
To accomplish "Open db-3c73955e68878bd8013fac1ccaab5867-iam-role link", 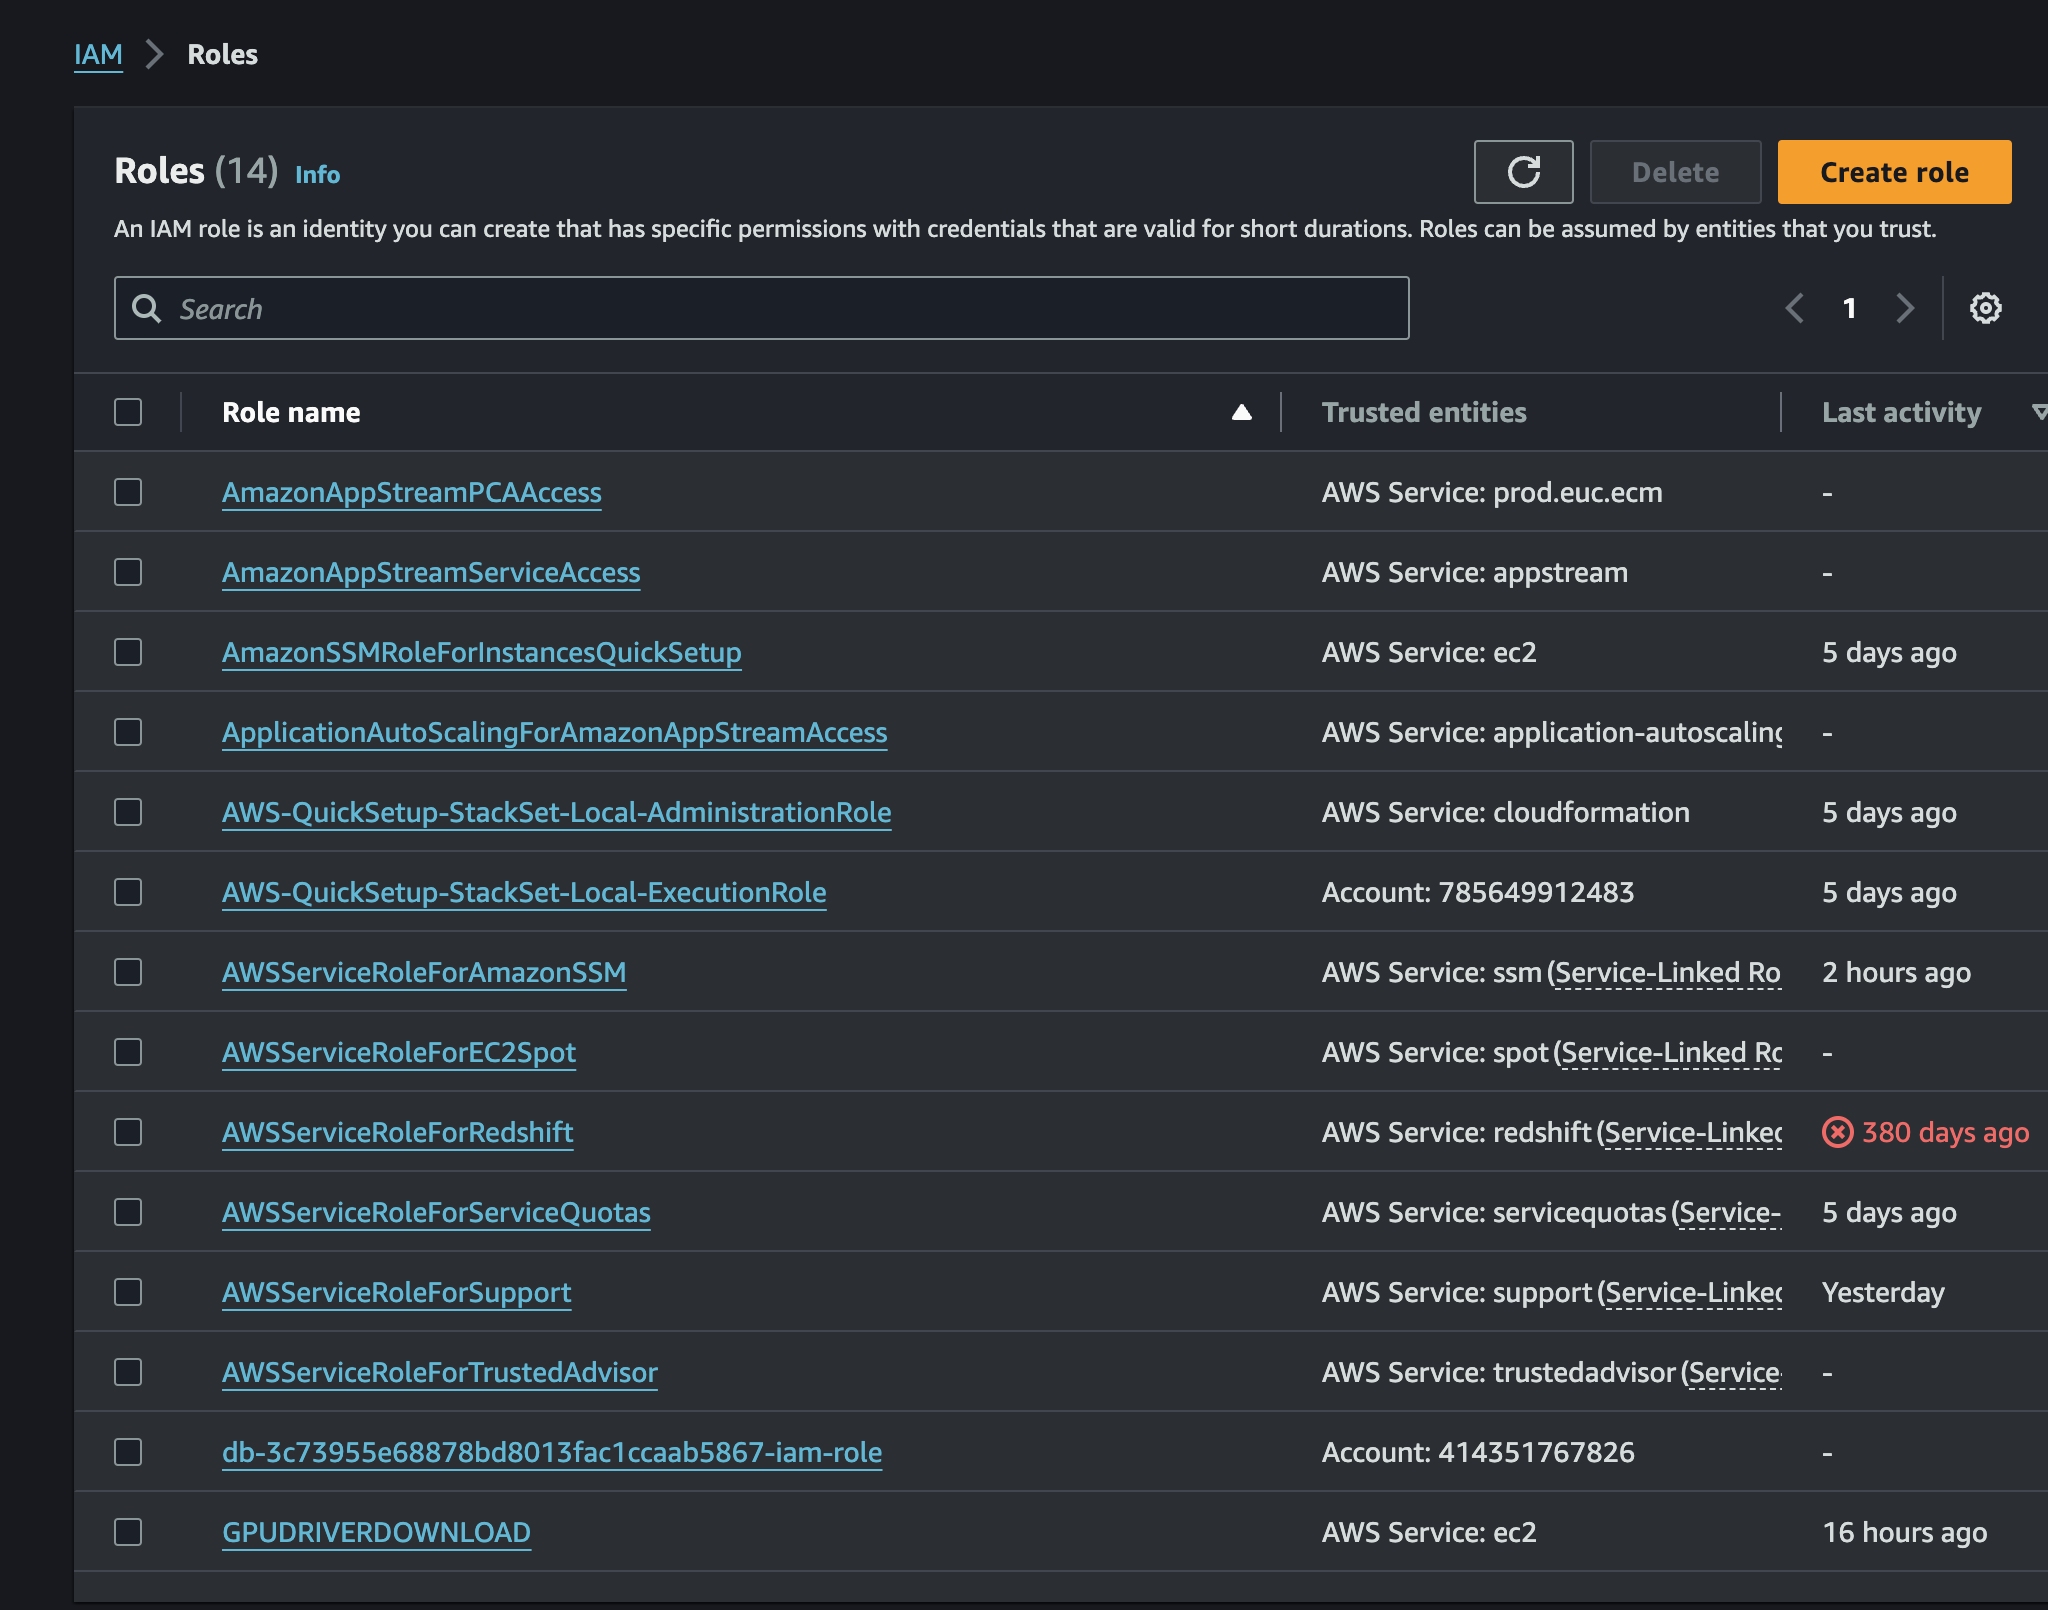I will pyautogui.click(x=552, y=1452).
